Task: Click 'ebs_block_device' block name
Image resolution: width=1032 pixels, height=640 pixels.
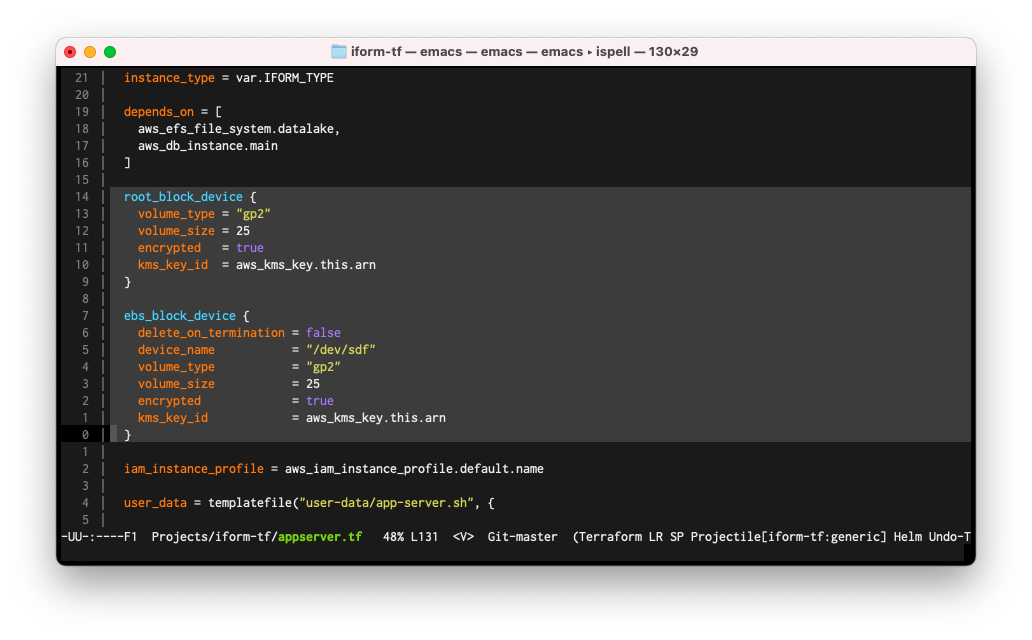Action: (180, 316)
